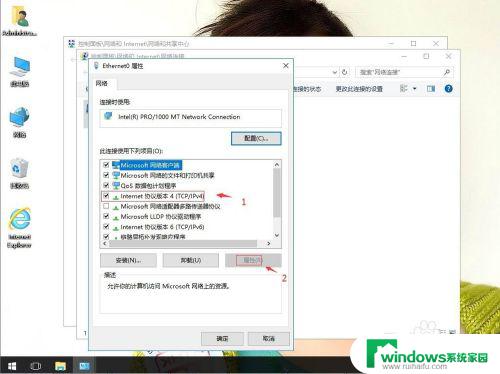Minimize the Network Connections window
500x374 pixels.
click(x=404, y=56)
